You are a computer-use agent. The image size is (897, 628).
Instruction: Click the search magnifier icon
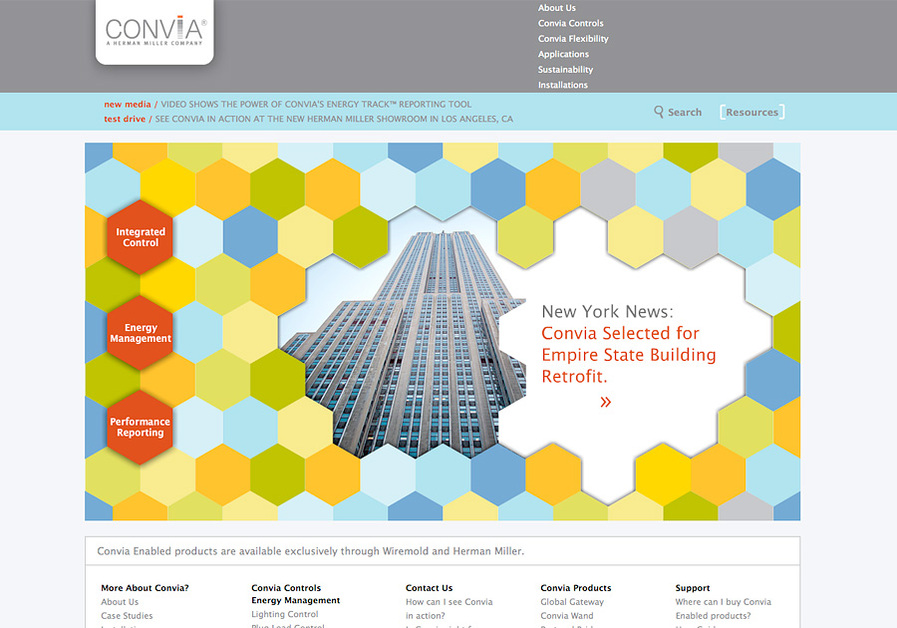pyautogui.click(x=658, y=112)
